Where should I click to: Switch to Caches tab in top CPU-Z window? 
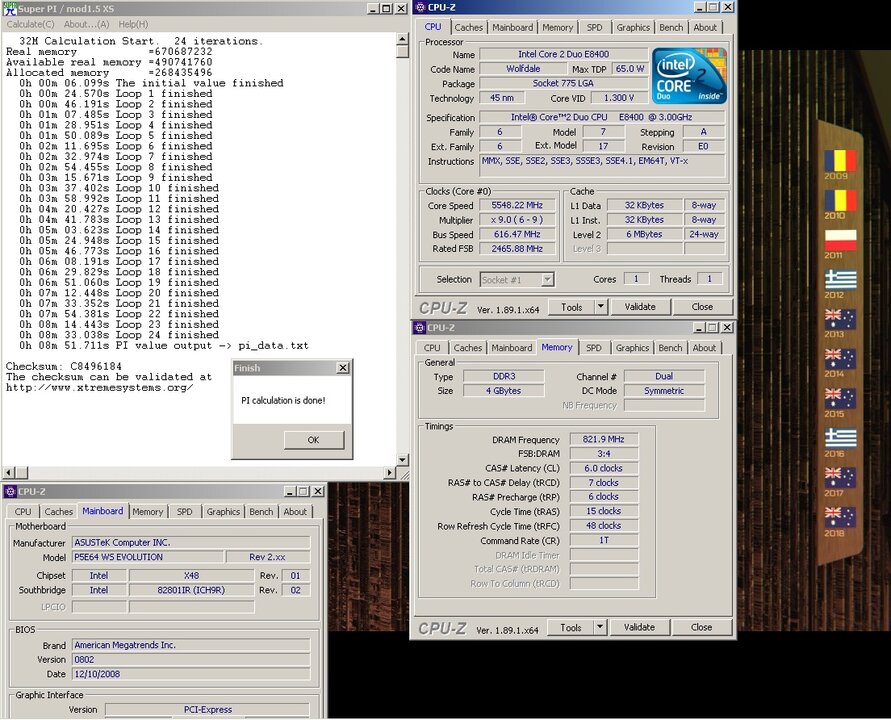coord(469,27)
